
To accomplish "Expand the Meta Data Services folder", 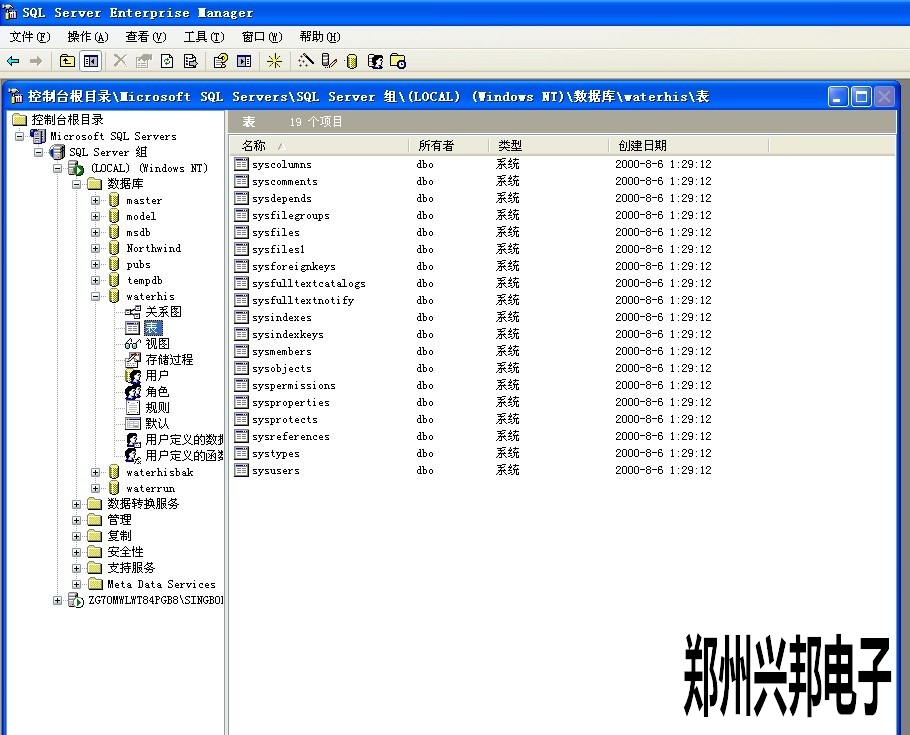I will click(x=77, y=585).
